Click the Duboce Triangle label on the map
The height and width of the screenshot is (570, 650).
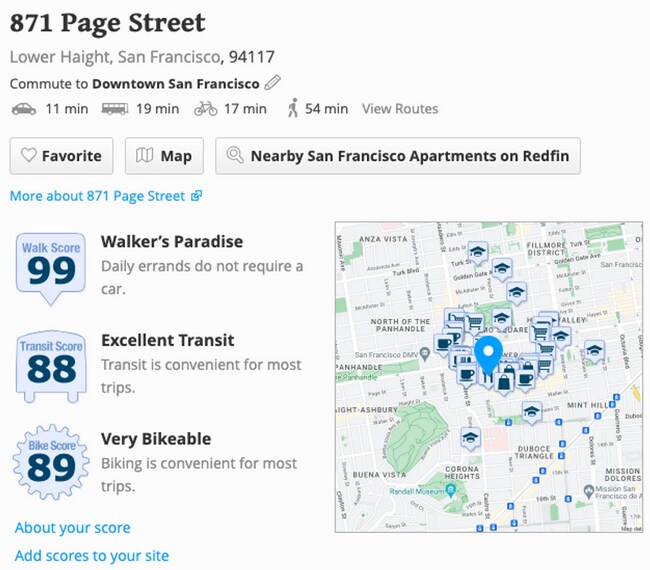pyautogui.click(x=534, y=452)
